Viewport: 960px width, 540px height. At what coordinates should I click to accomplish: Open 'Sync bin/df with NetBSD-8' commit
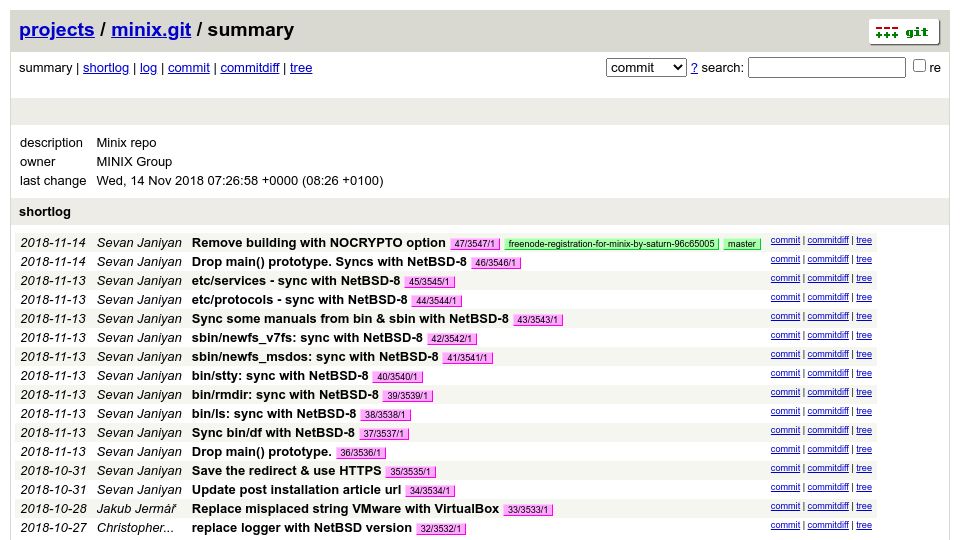tap(273, 433)
